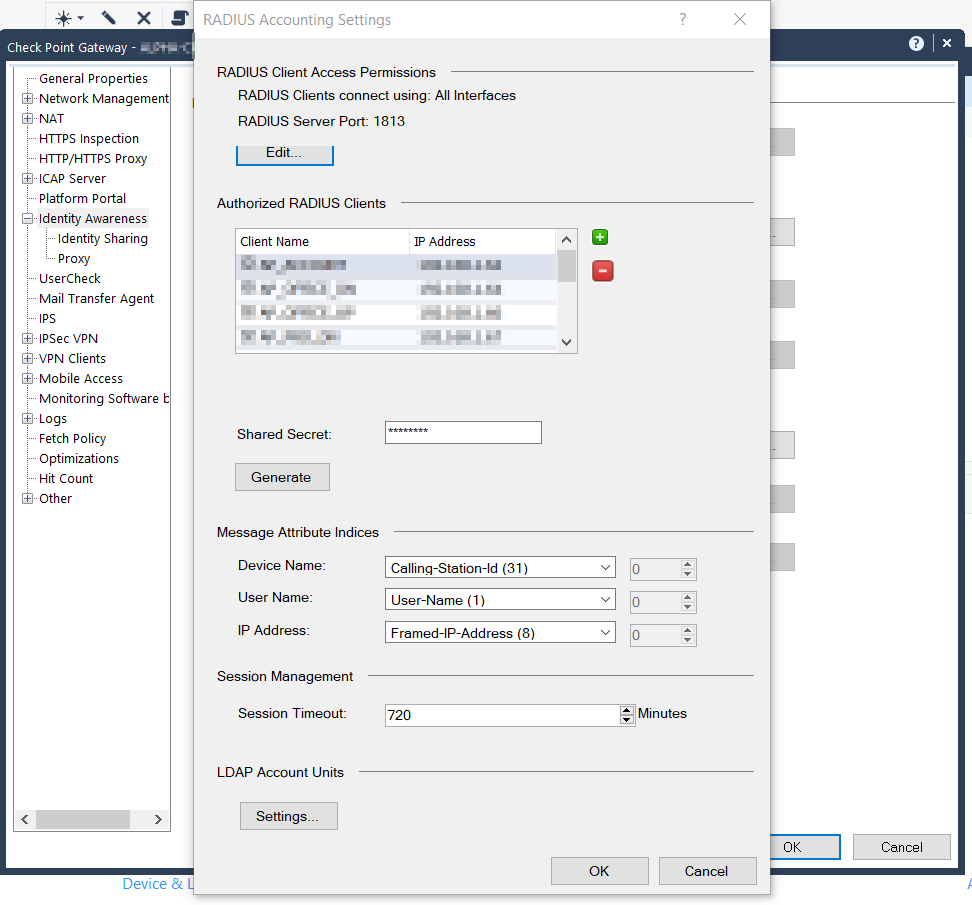Expand the Logs tree node
Viewport: 972px width, 905px height.
pyautogui.click(x=27, y=418)
